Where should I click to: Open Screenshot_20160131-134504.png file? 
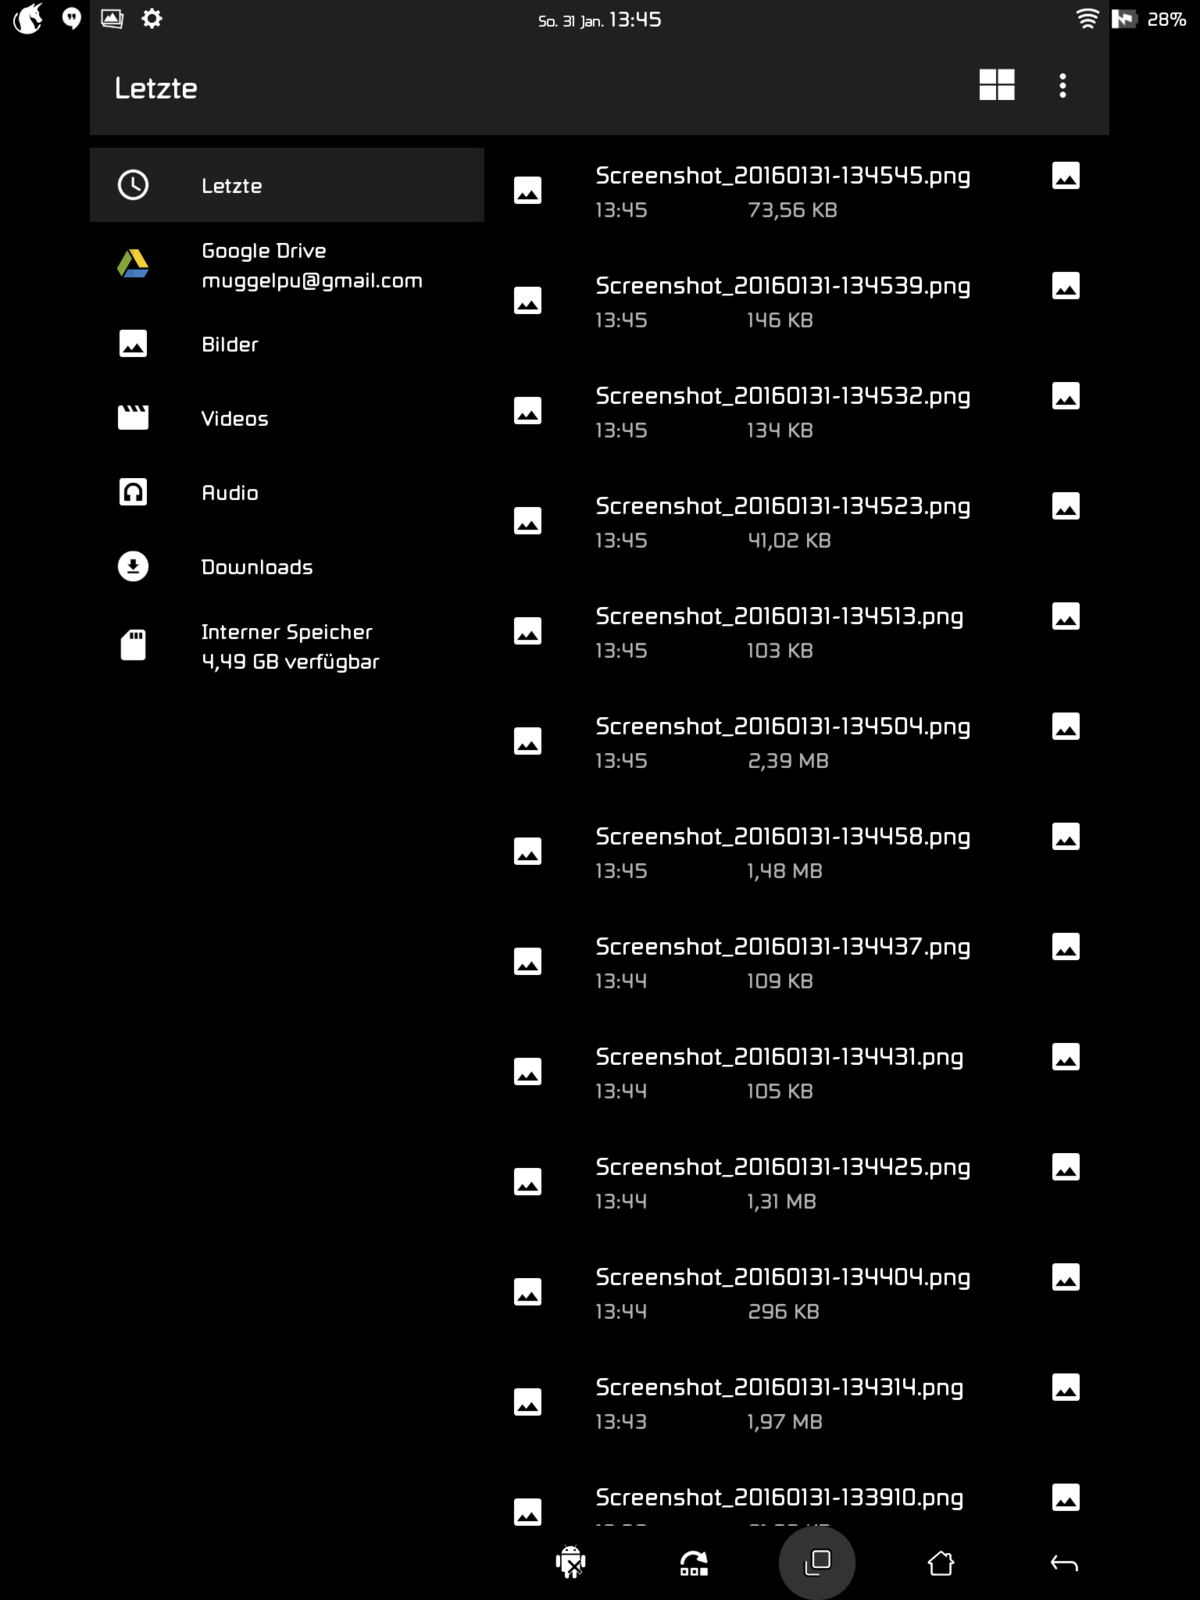click(x=782, y=727)
